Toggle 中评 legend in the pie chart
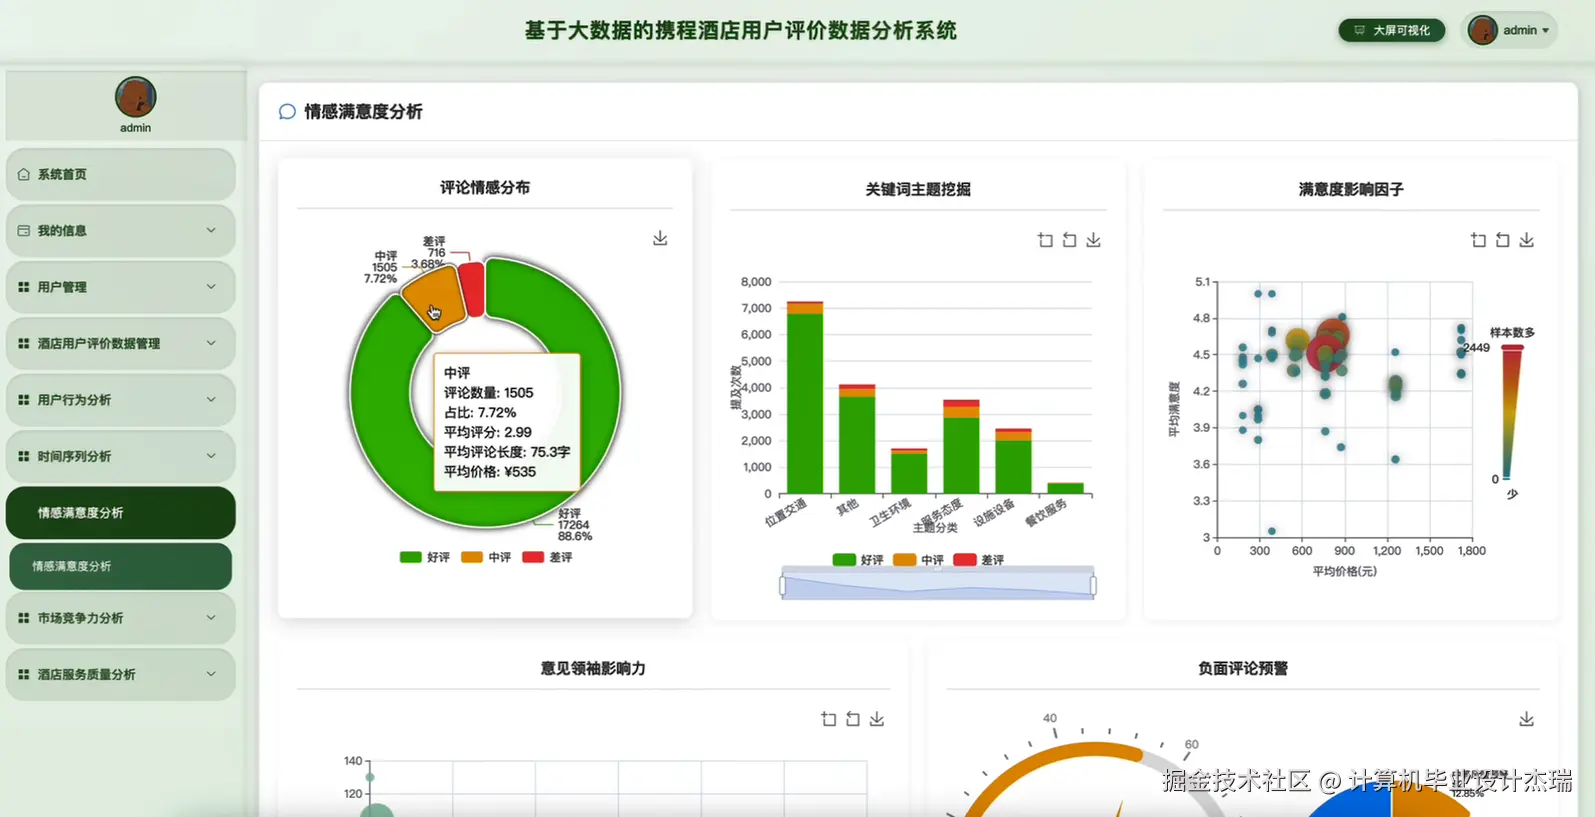The width and height of the screenshot is (1595, 817). coord(486,557)
